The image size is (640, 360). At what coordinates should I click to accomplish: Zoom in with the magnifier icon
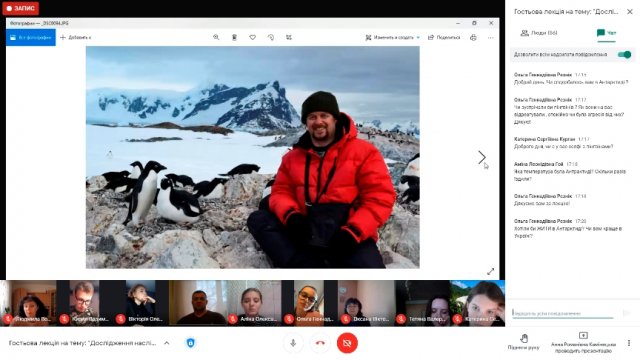pyautogui.click(x=216, y=37)
